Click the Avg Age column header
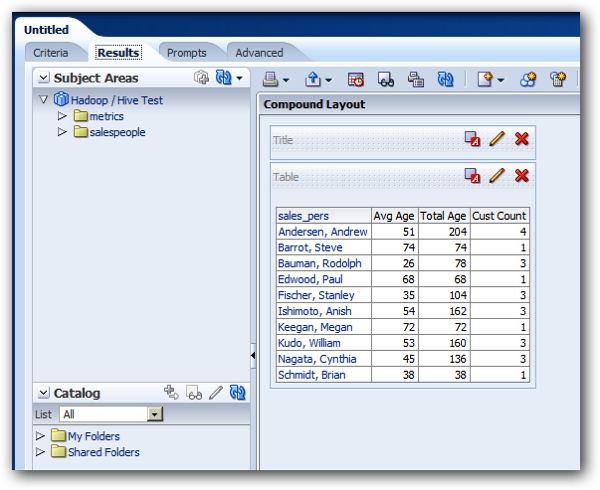Viewport: 600px width, 490px height. [394, 216]
